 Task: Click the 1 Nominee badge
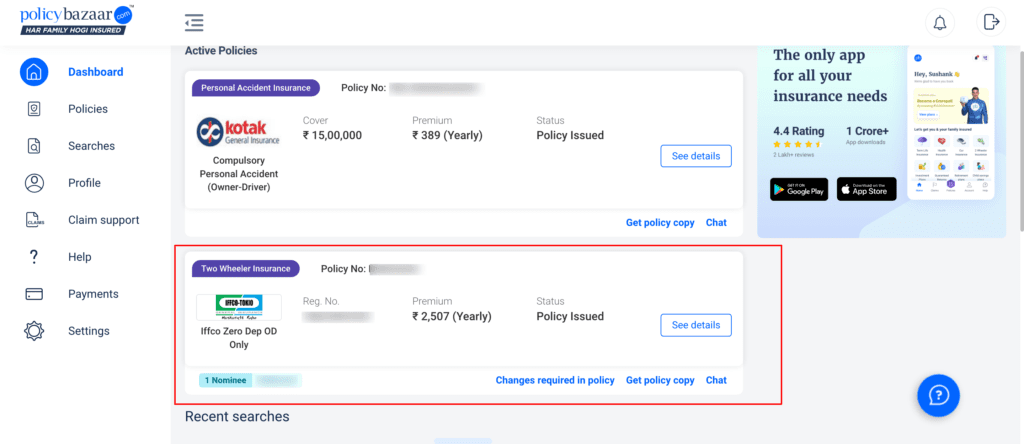(x=226, y=380)
